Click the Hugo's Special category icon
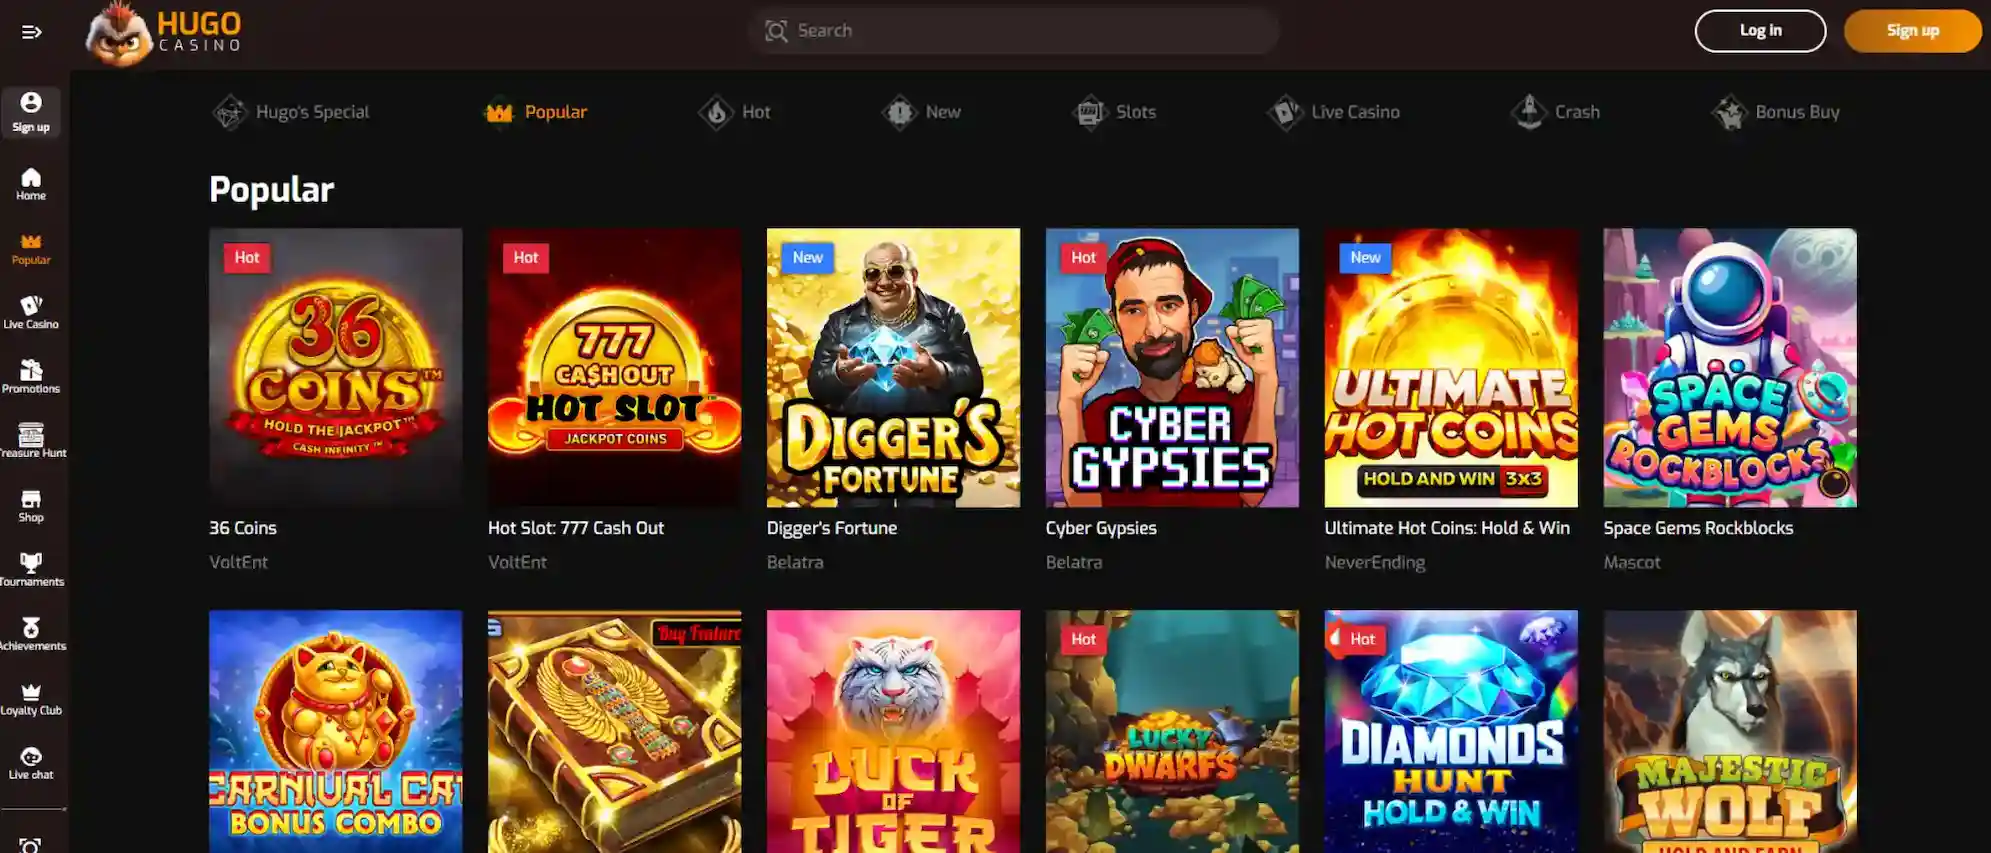 tap(230, 112)
